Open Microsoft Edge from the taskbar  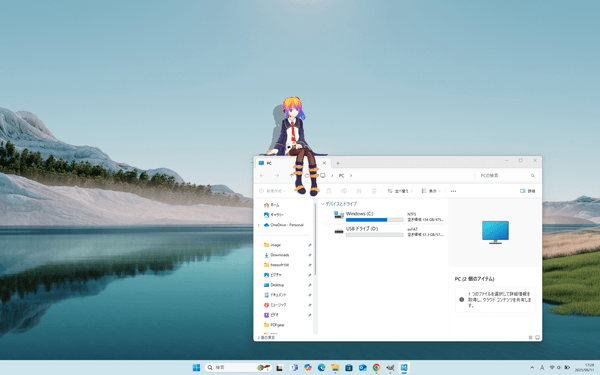pyautogui.click(x=321, y=368)
